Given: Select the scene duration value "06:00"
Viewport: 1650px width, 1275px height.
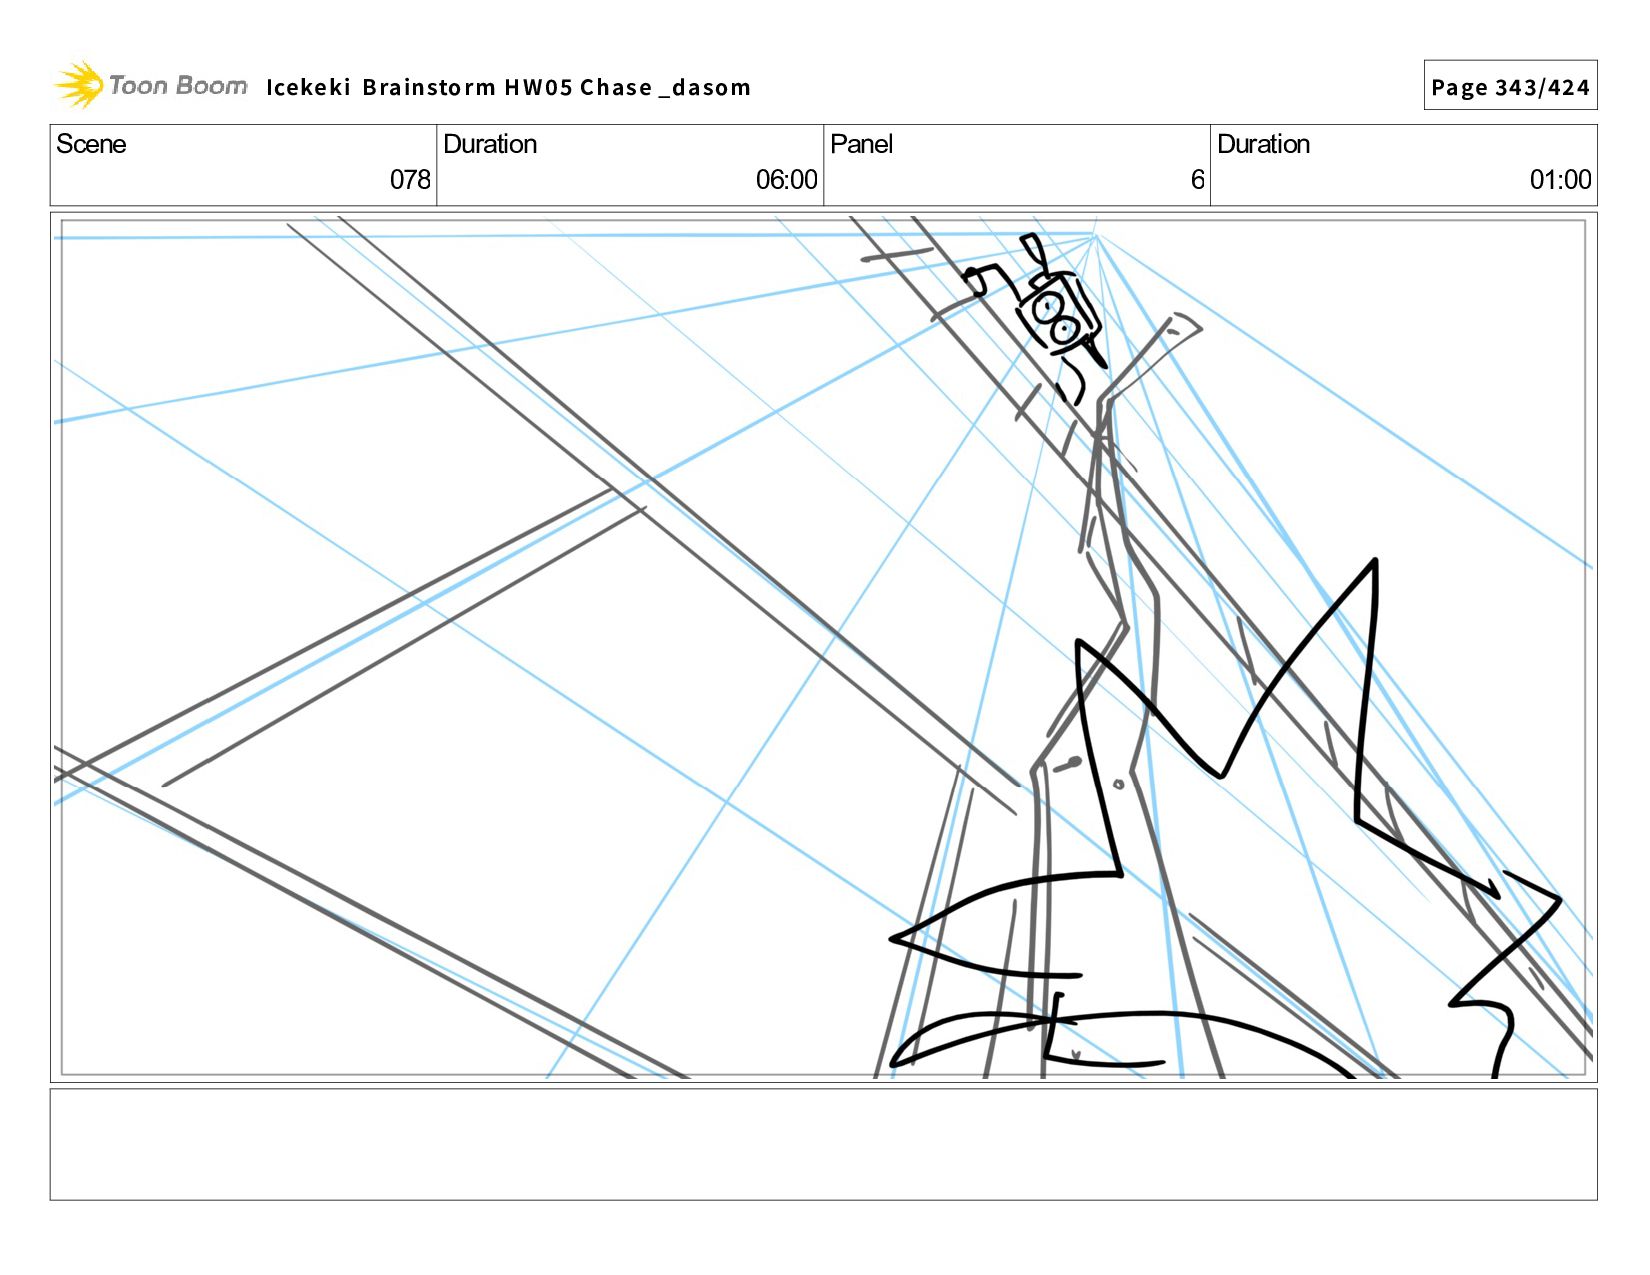Looking at the screenshot, I should 786,180.
